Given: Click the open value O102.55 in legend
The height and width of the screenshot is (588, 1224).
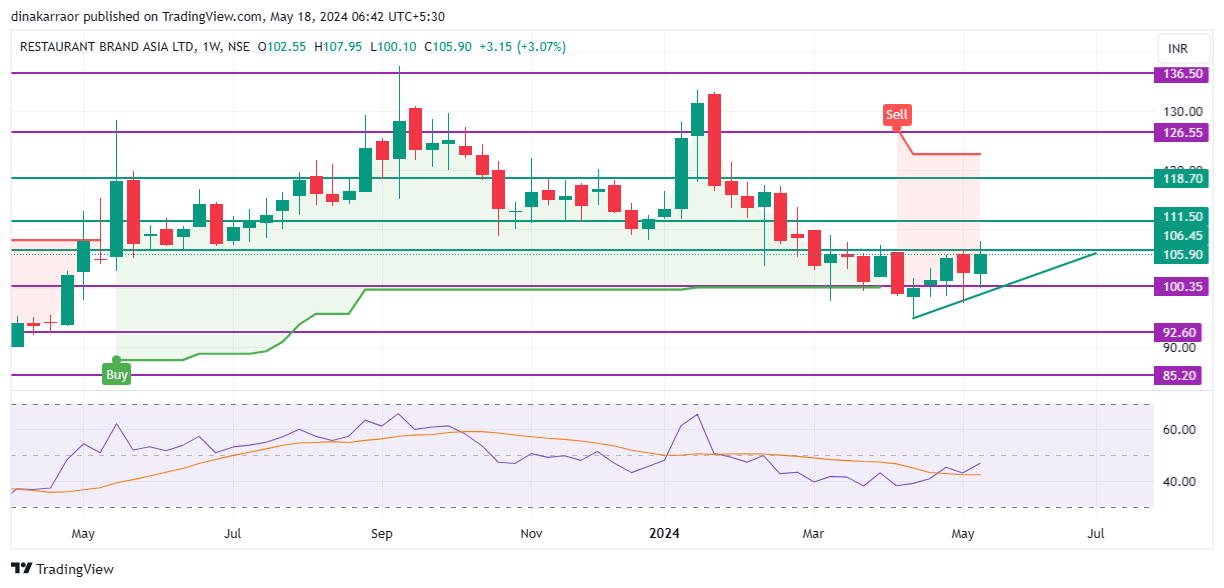Looking at the screenshot, I should tap(282, 46).
